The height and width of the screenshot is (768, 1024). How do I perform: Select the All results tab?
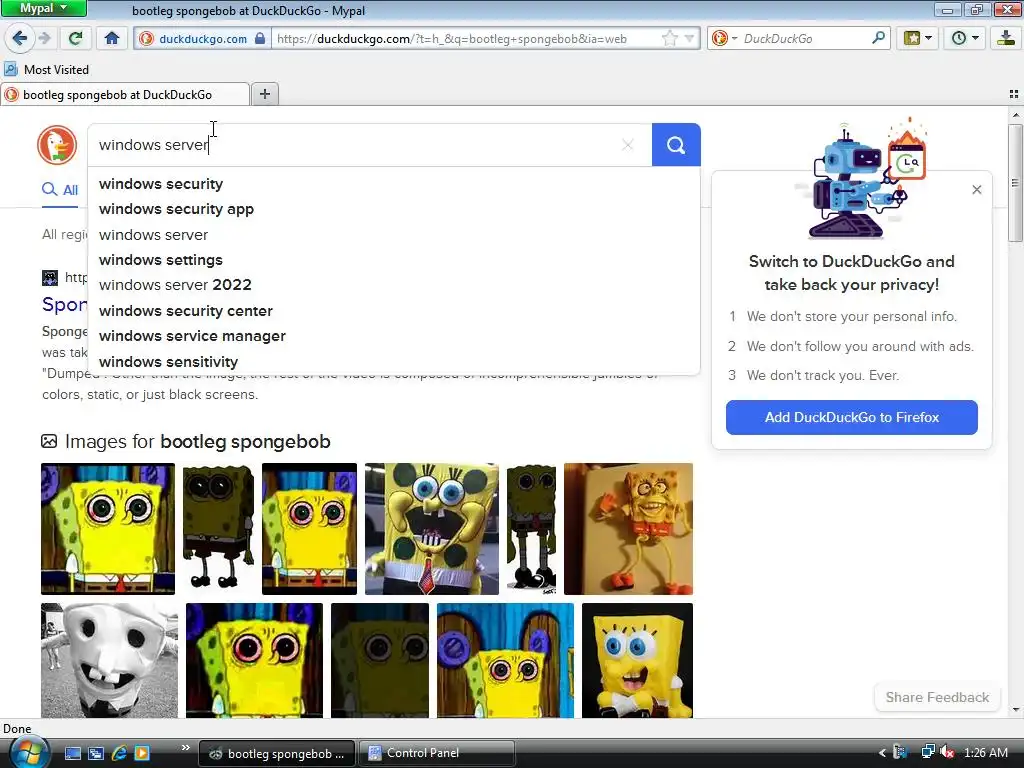click(60, 190)
